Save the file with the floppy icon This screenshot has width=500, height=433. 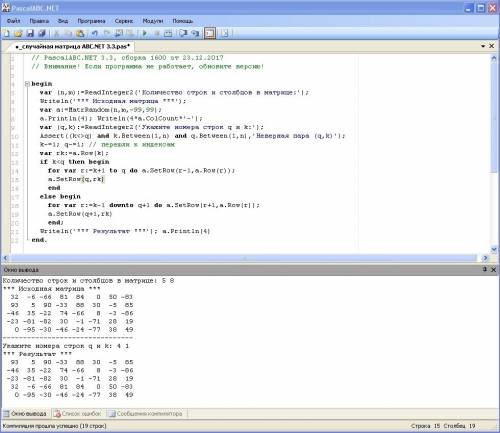pos(30,33)
